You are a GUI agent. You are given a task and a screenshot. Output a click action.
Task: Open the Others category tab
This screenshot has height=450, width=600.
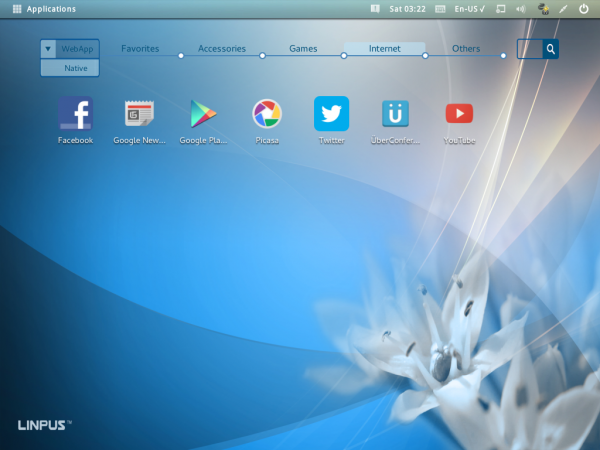466,49
